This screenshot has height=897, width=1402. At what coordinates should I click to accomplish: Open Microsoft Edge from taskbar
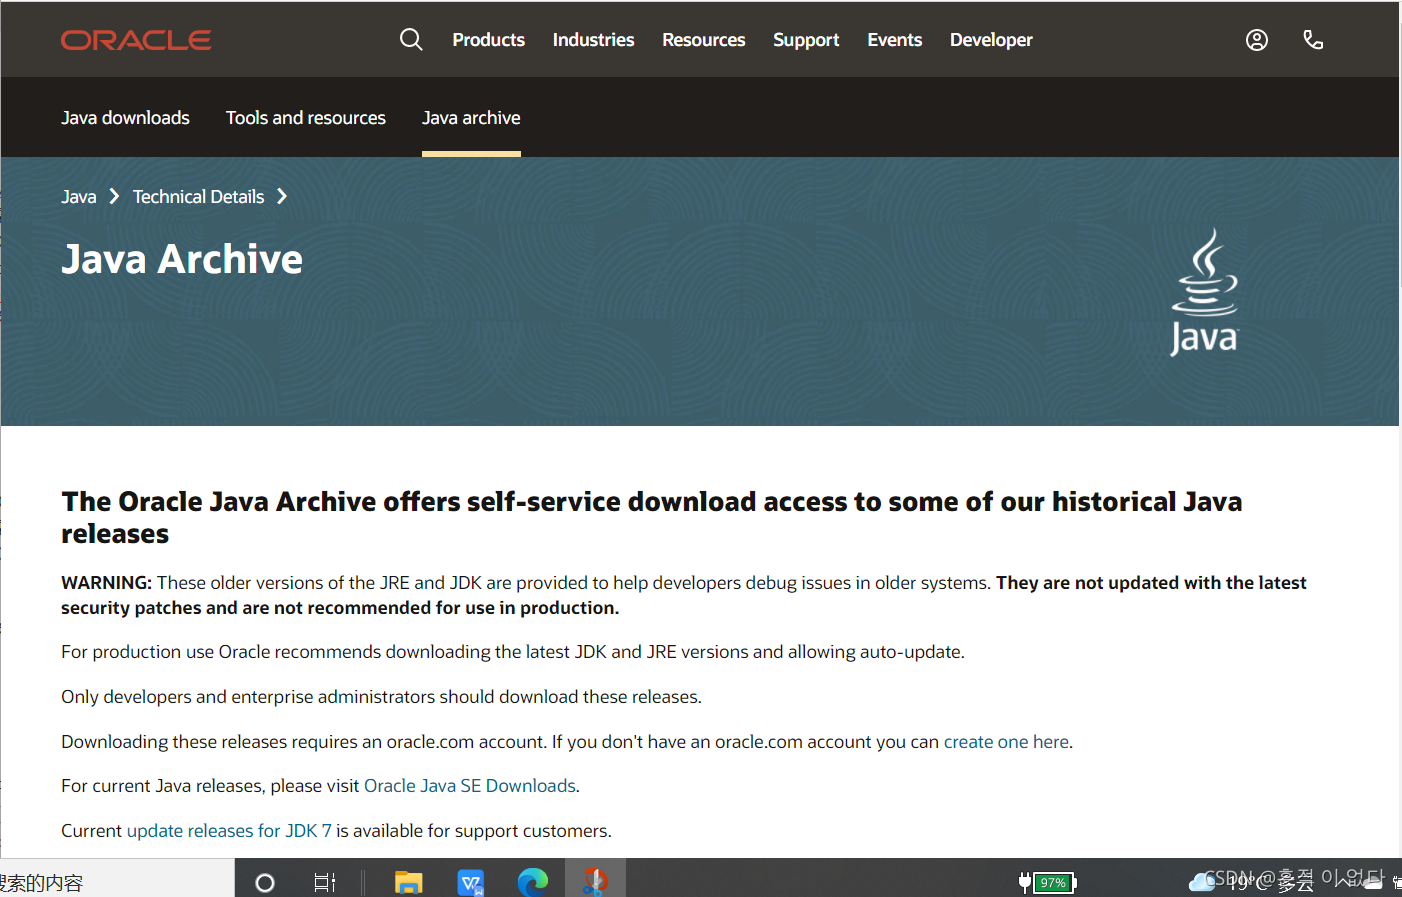(533, 883)
